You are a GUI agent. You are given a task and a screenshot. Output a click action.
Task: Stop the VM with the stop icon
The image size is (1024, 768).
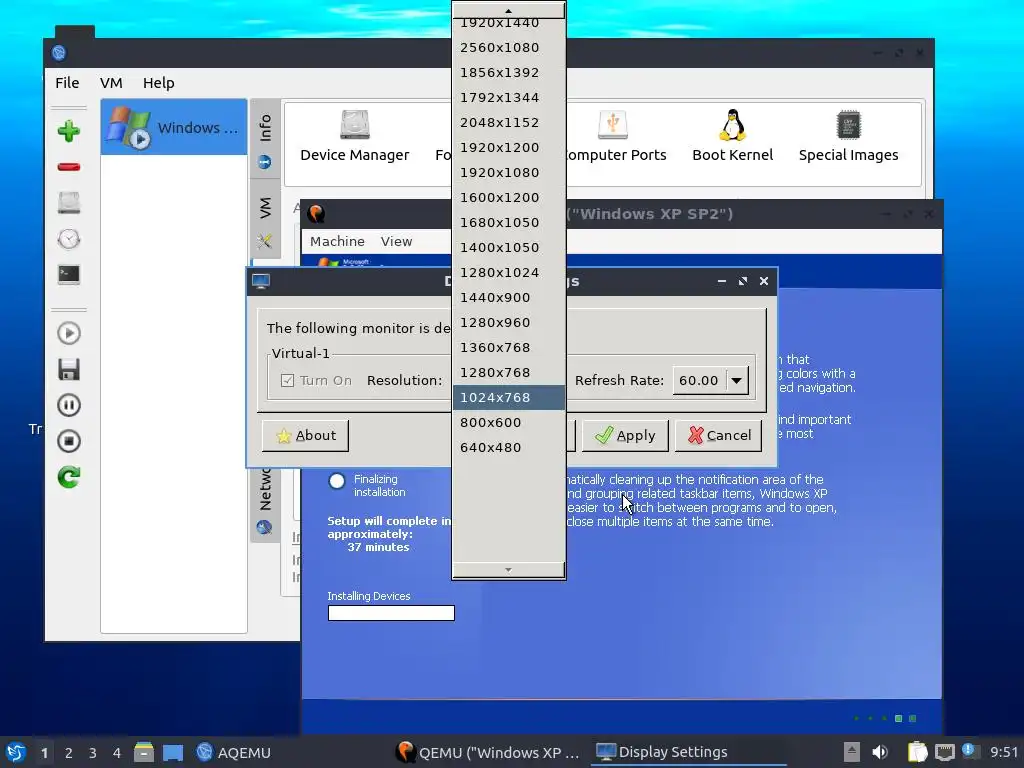(69, 441)
